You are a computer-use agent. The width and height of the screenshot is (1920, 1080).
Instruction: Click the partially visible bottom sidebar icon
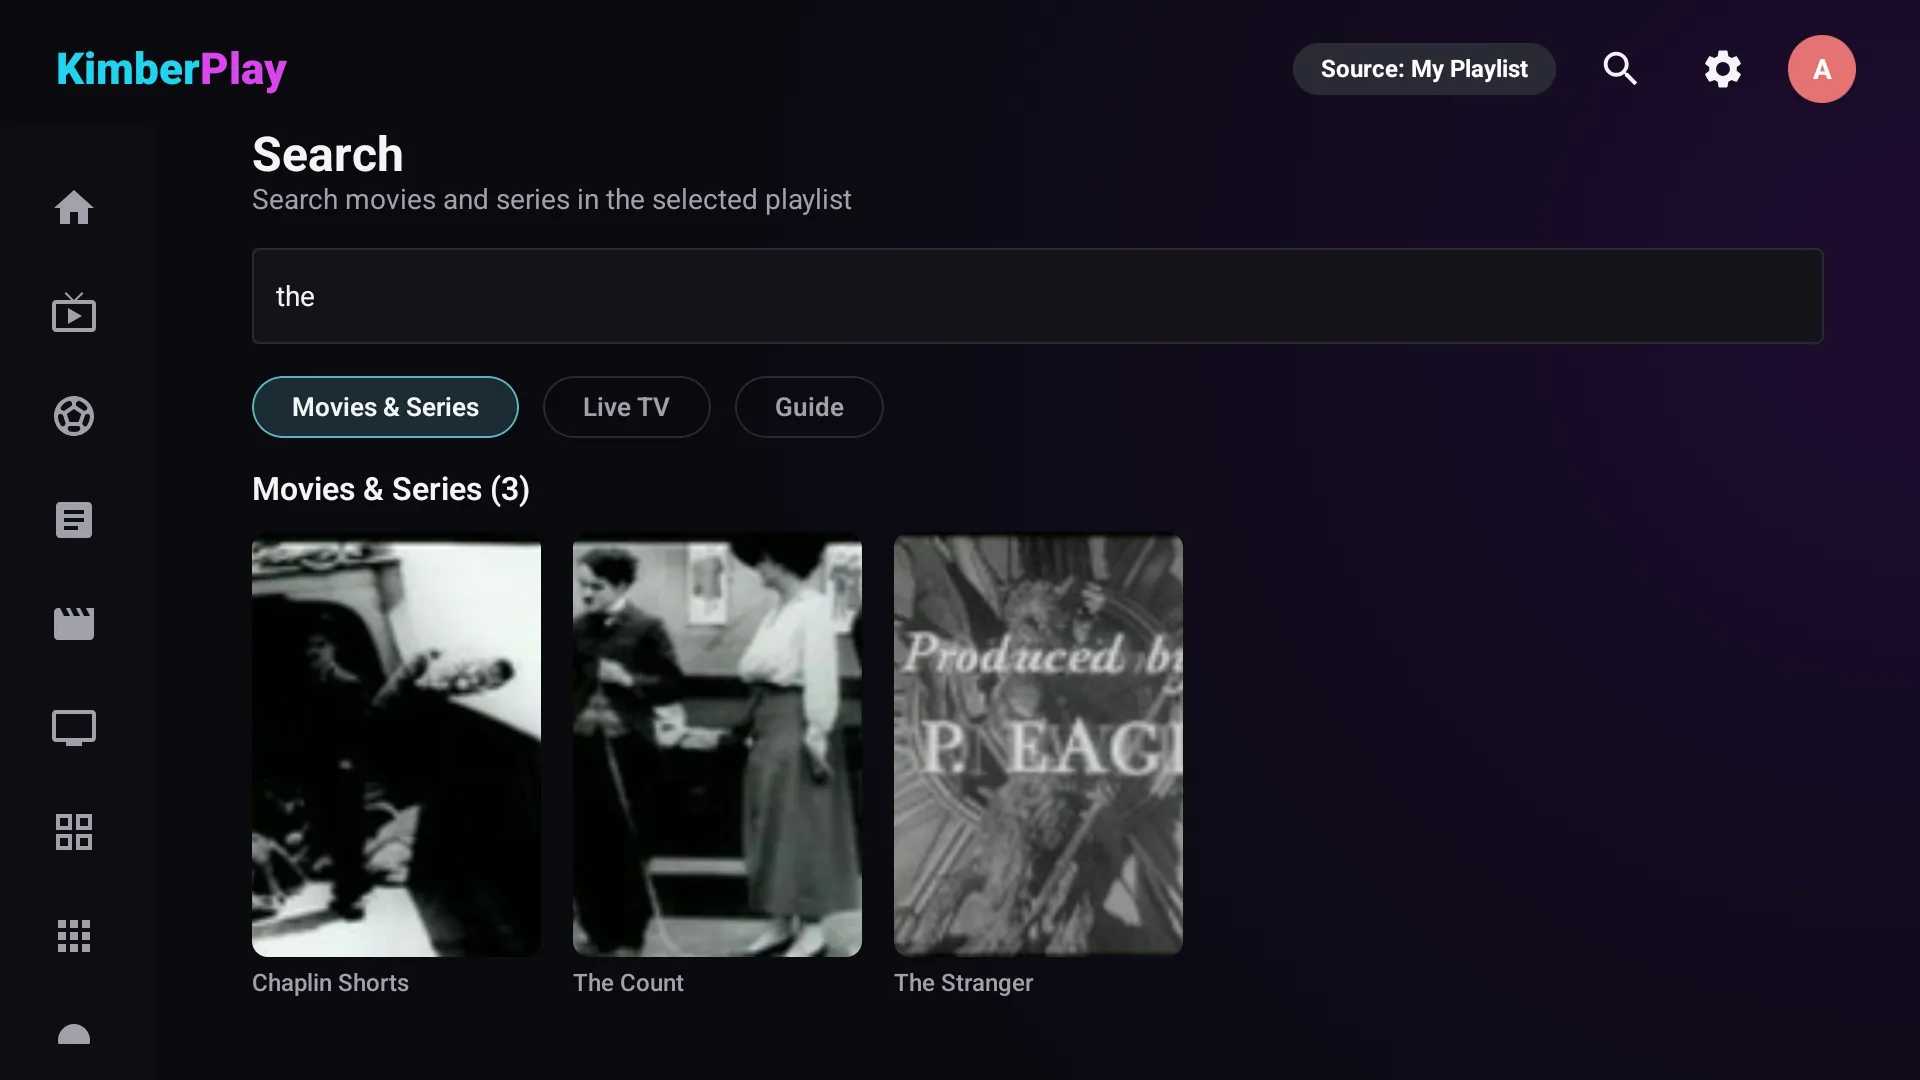(74, 1034)
